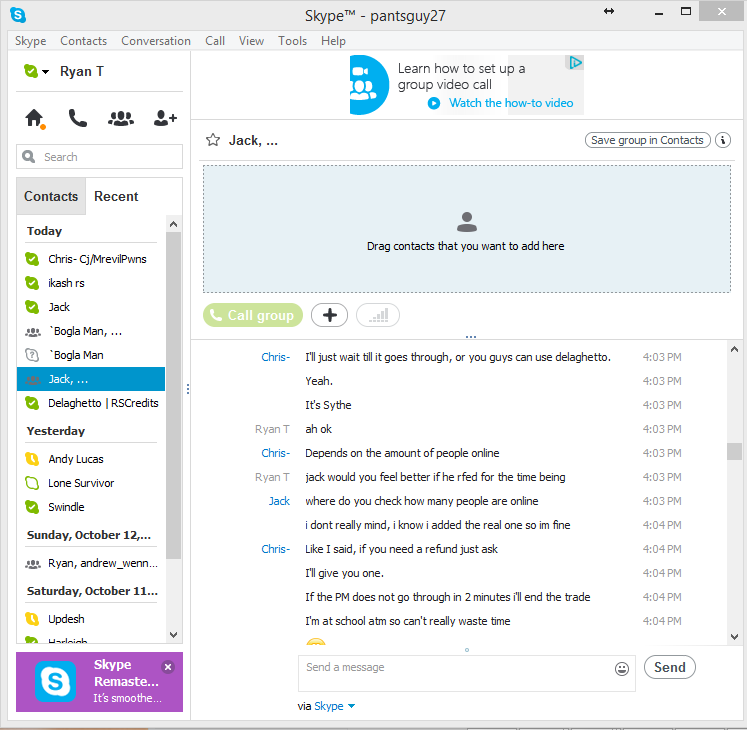Click Save group in Contacts button

coord(647,140)
